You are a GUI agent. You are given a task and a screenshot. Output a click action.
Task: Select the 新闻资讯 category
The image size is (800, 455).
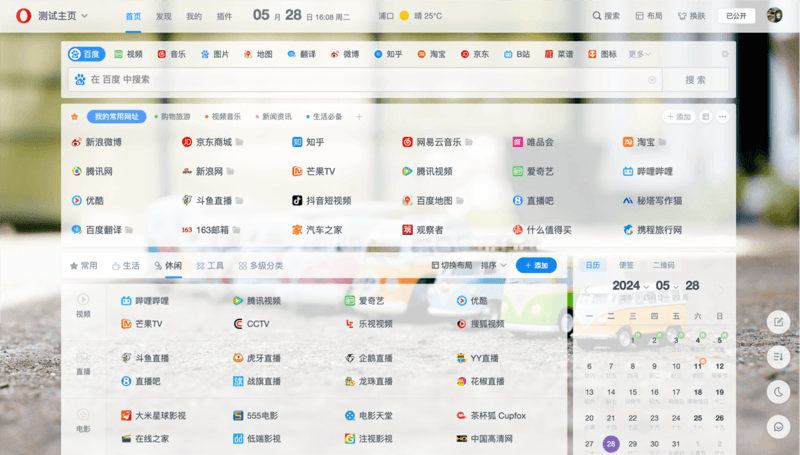click(x=274, y=117)
